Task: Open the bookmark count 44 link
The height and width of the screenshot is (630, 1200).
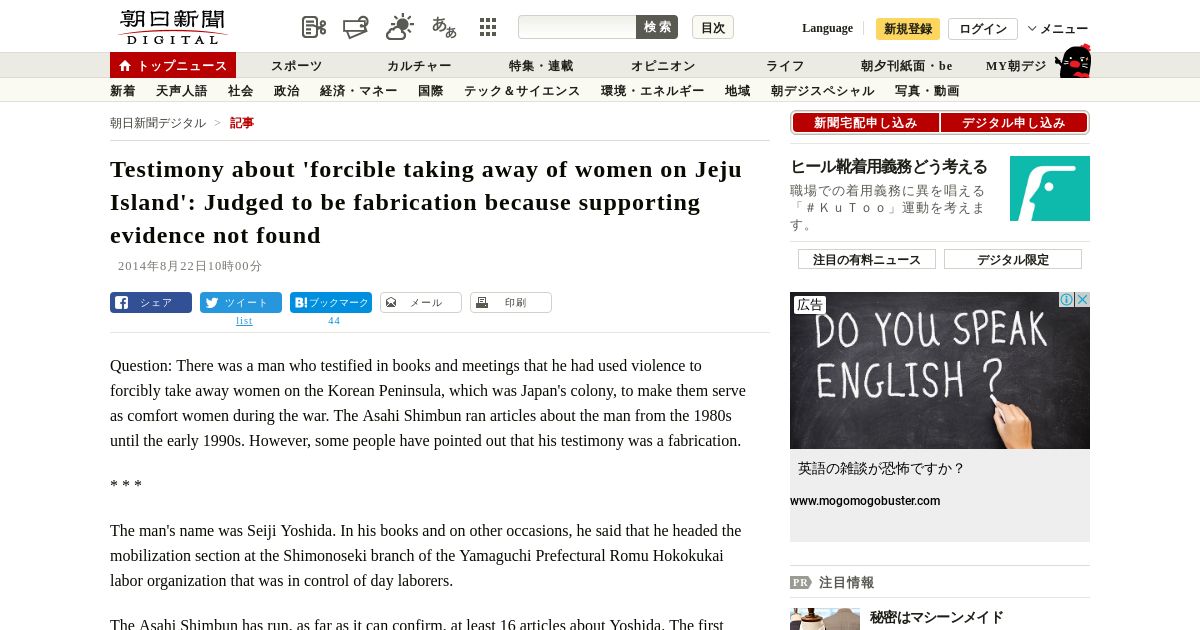Action: [334, 321]
